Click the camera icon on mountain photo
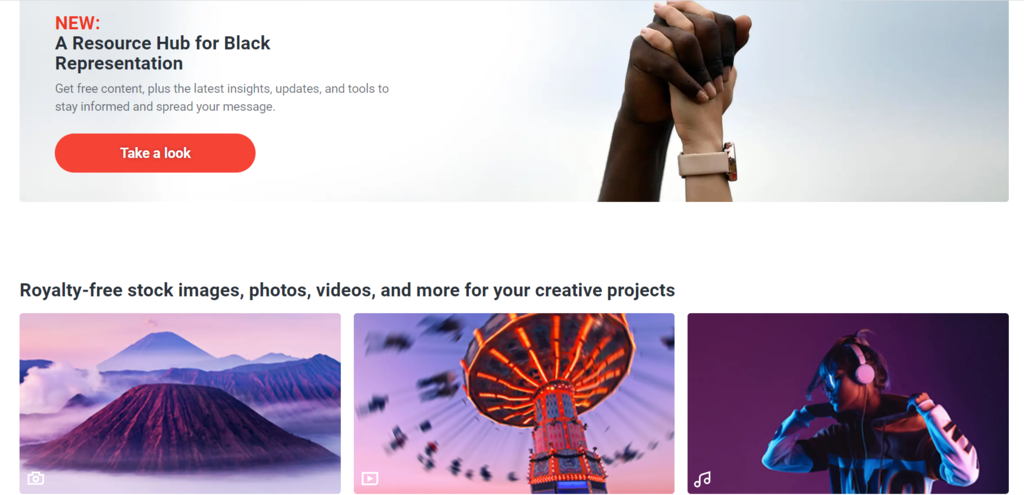The height and width of the screenshot is (495, 1024). click(36, 479)
